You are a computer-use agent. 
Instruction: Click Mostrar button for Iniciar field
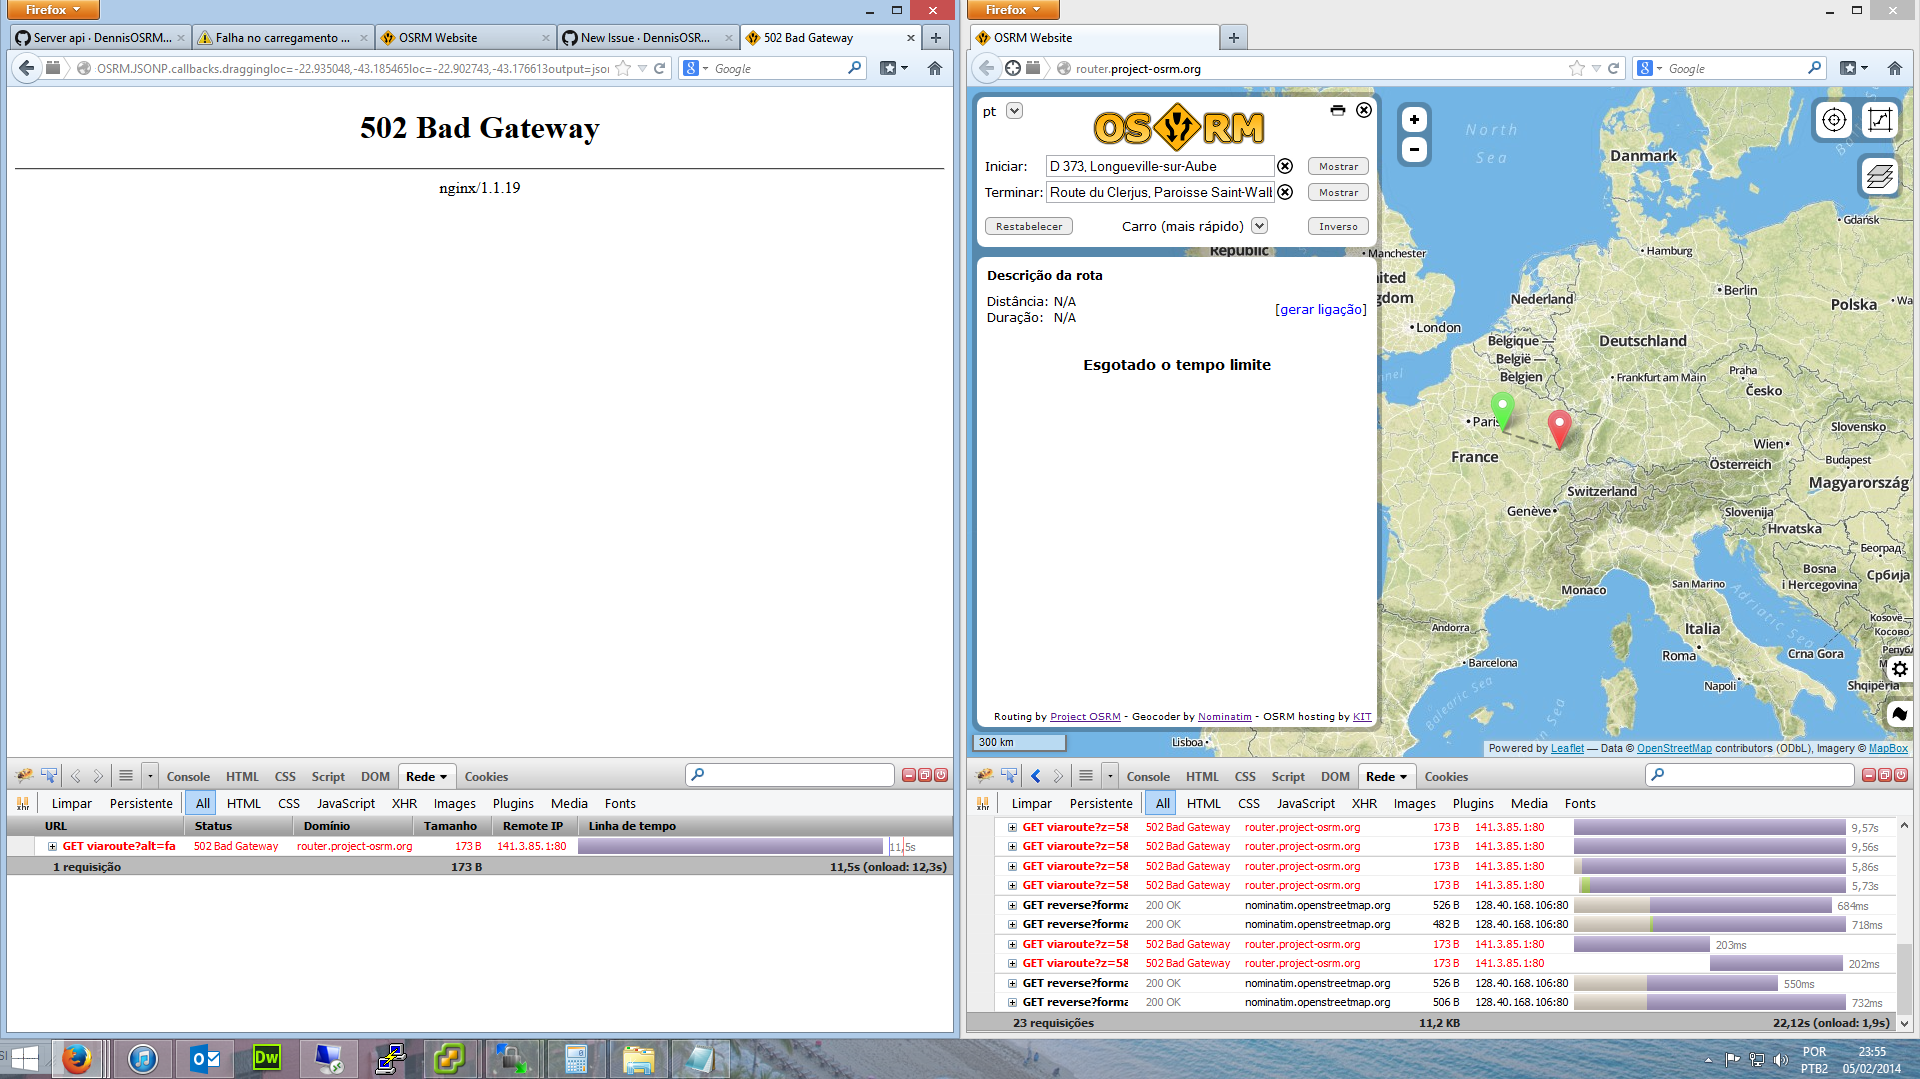(1338, 166)
